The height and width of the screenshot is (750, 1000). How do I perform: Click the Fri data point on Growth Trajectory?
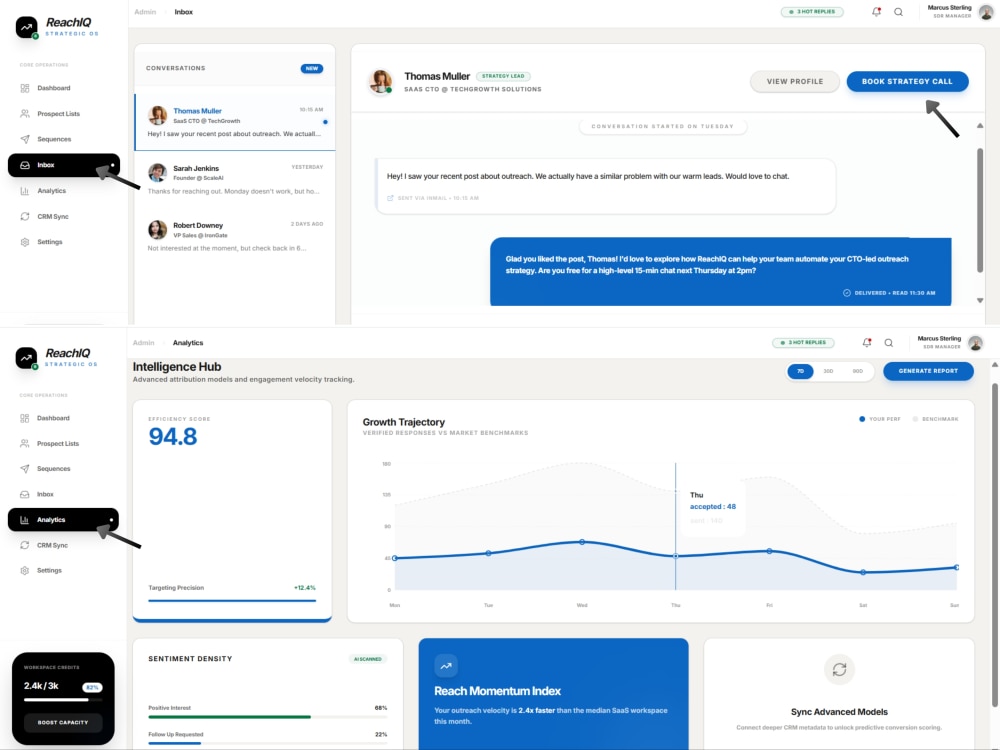click(x=769, y=551)
